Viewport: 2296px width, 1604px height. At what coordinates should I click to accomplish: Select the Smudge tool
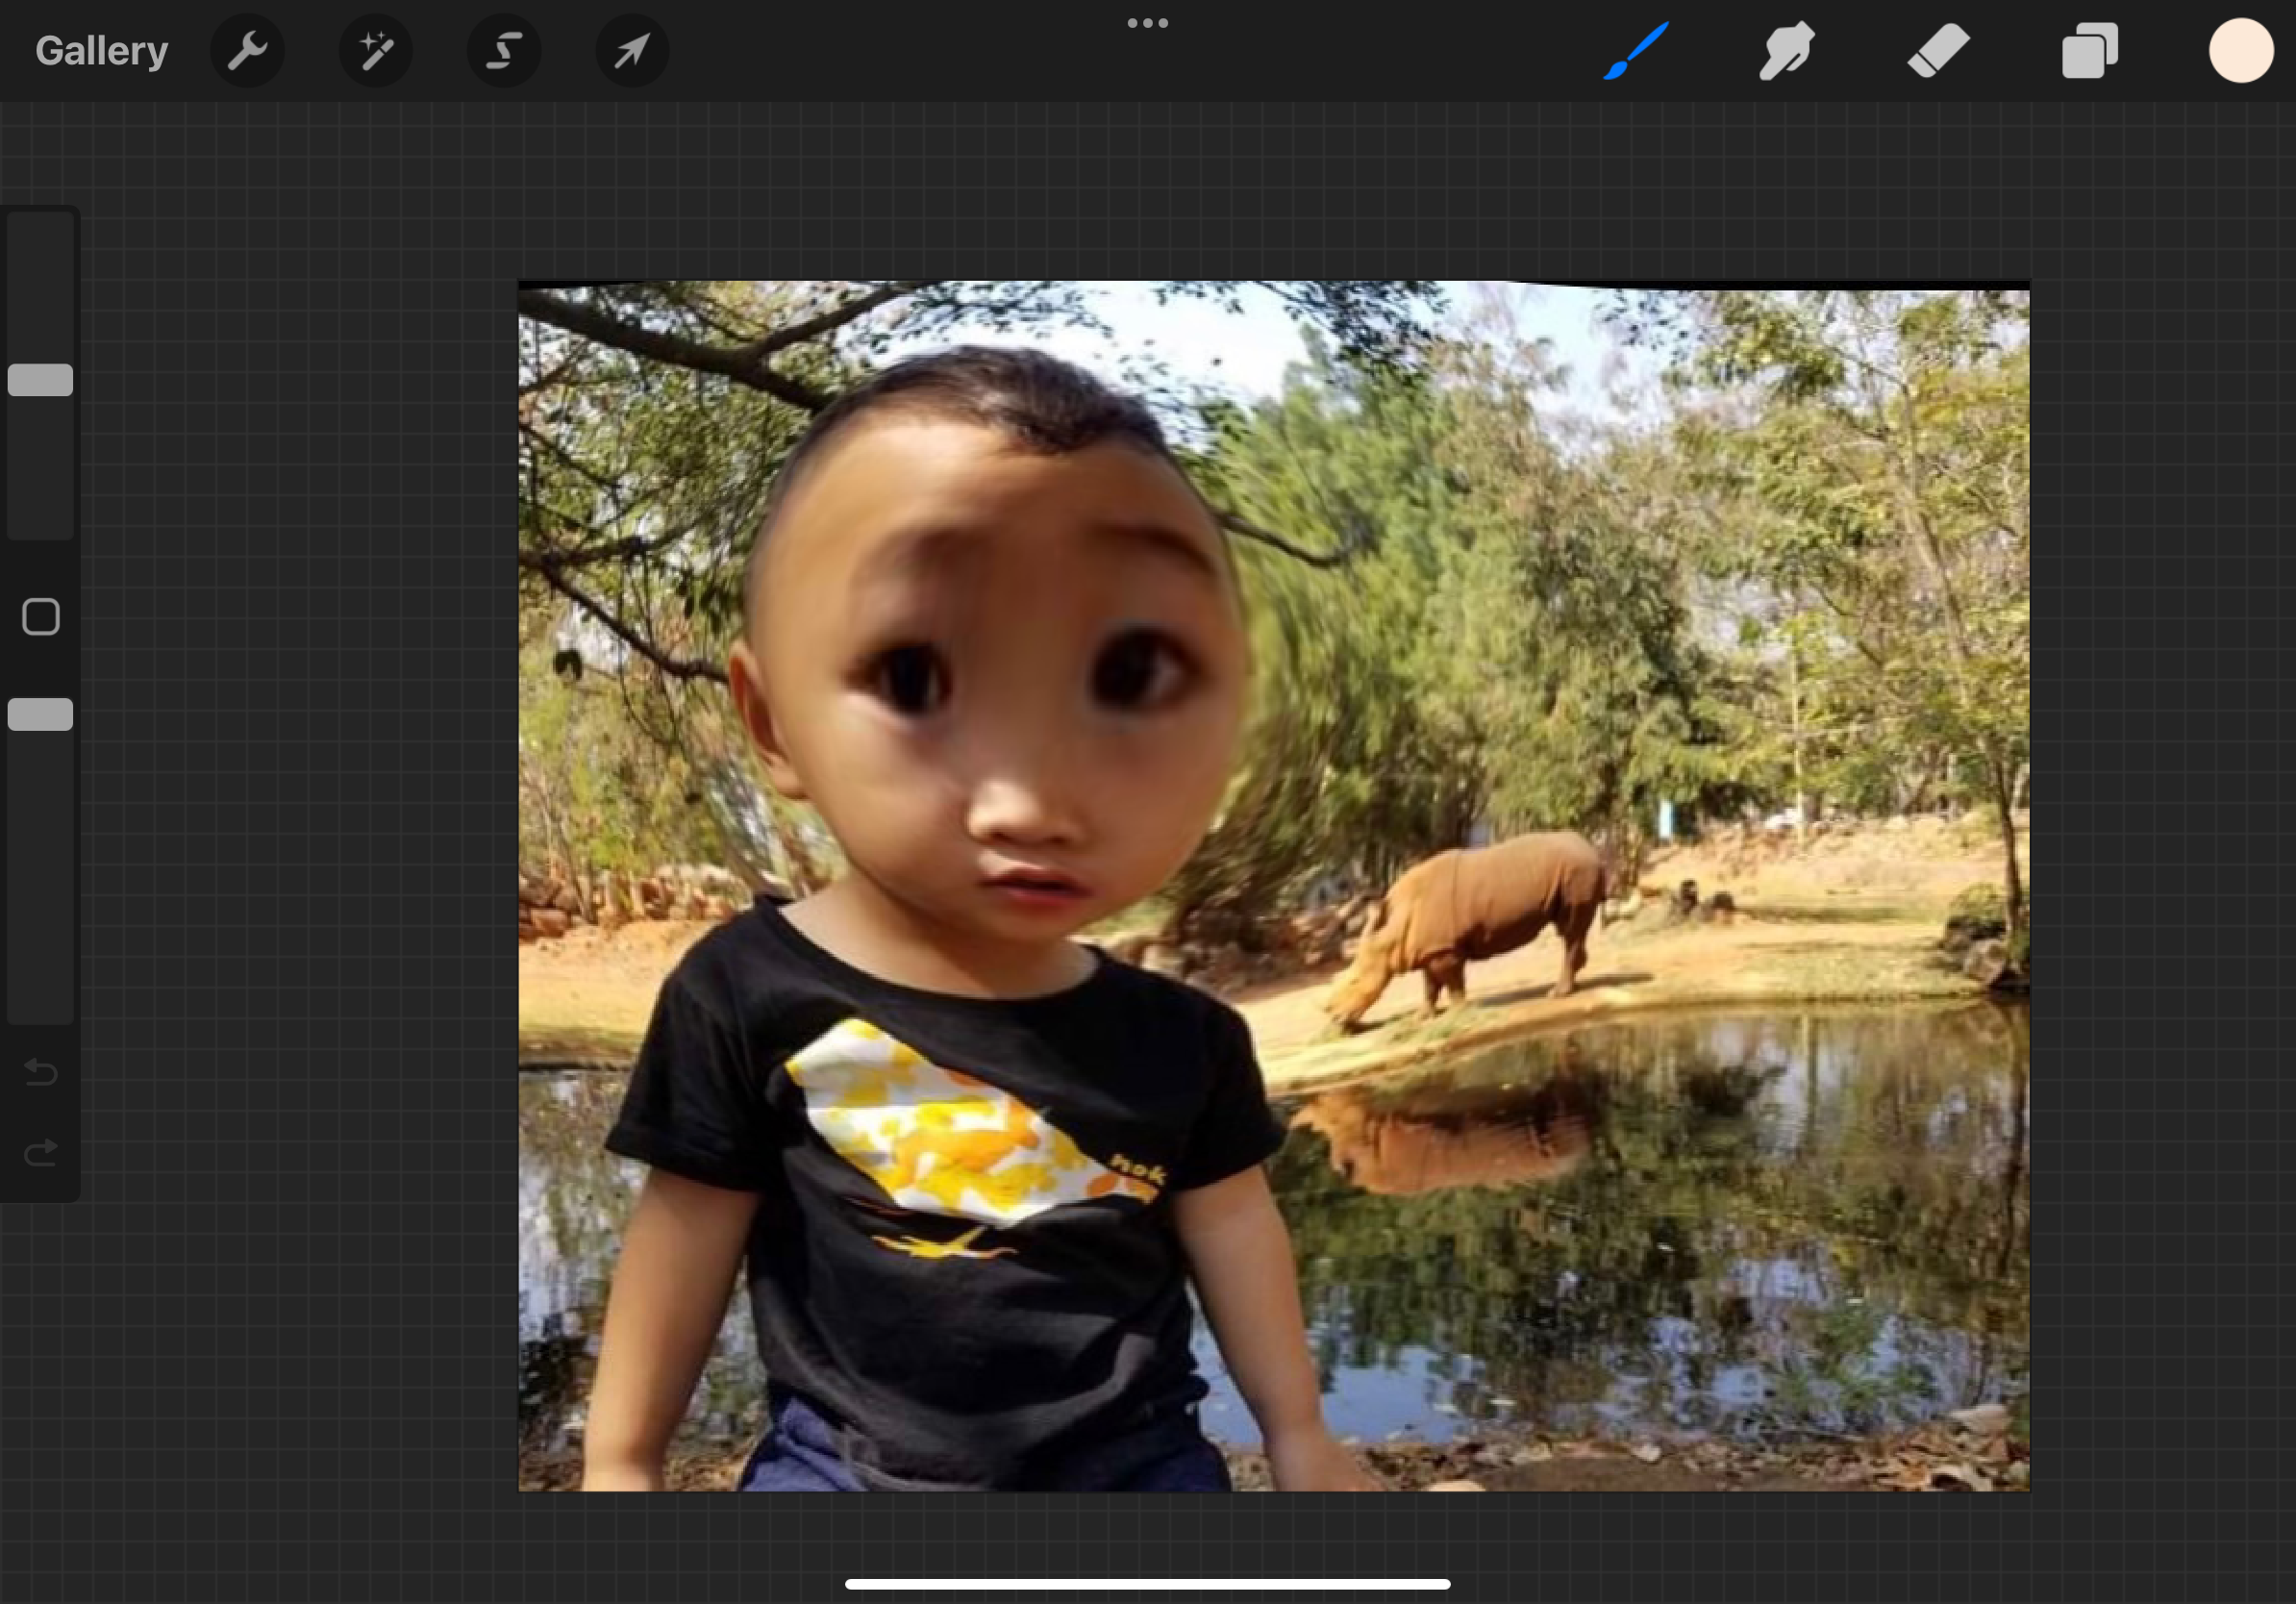click(x=1787, y=51)
